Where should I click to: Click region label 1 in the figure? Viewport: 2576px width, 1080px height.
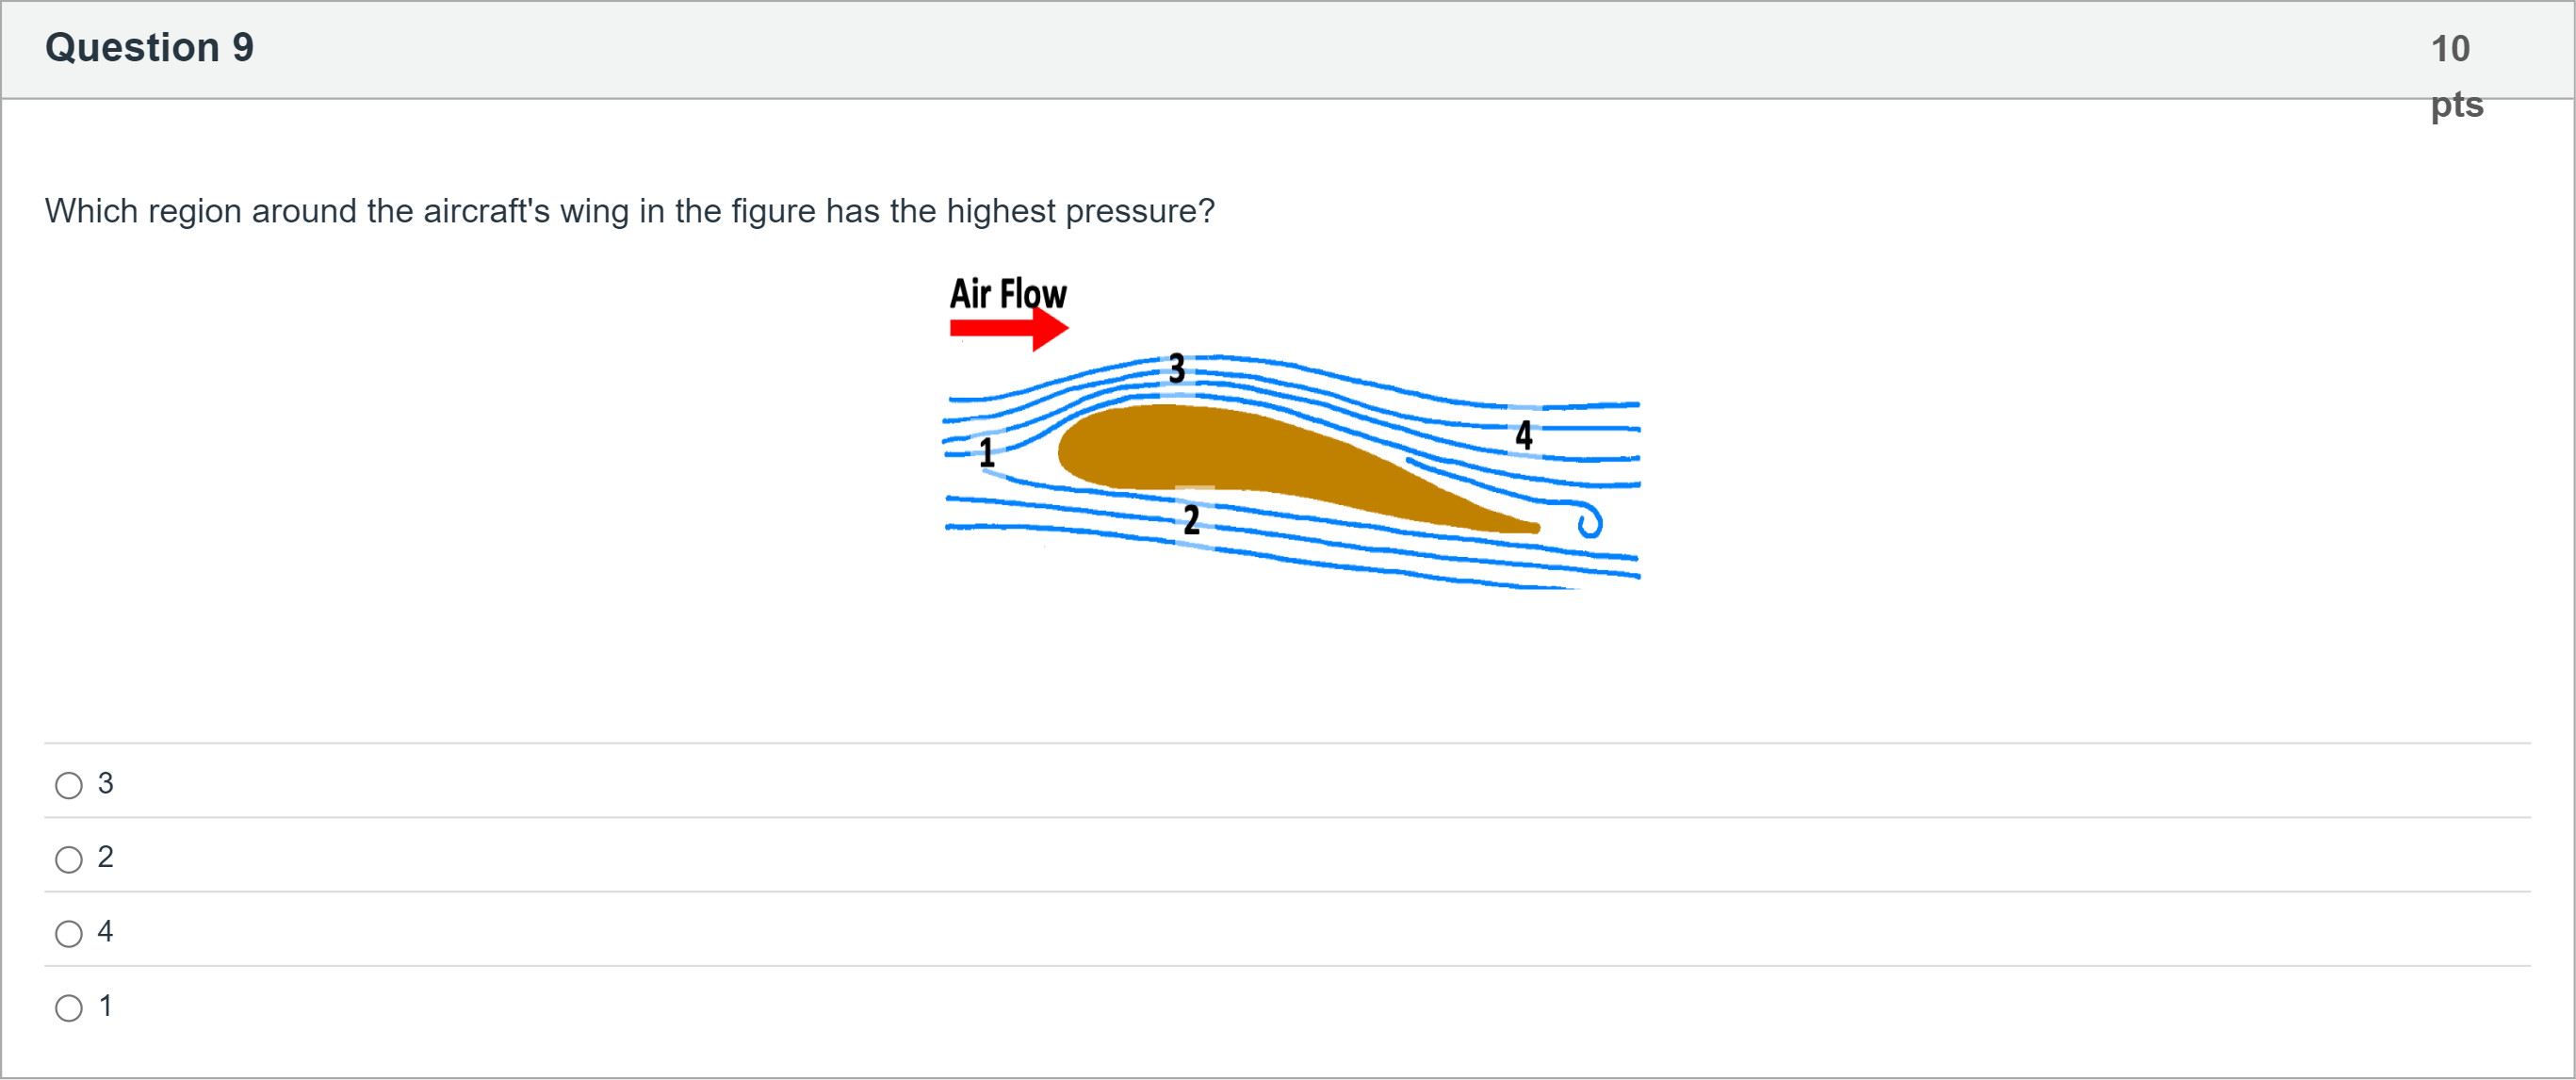987,452
